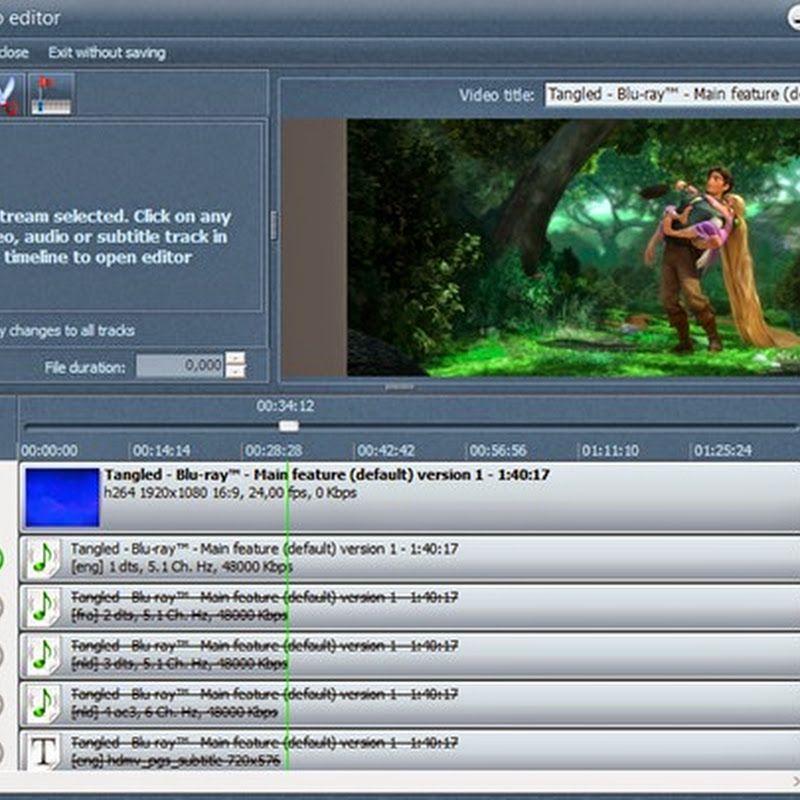
Task: Click the chapter marker flag tool icon
Action: click(51, 94)
